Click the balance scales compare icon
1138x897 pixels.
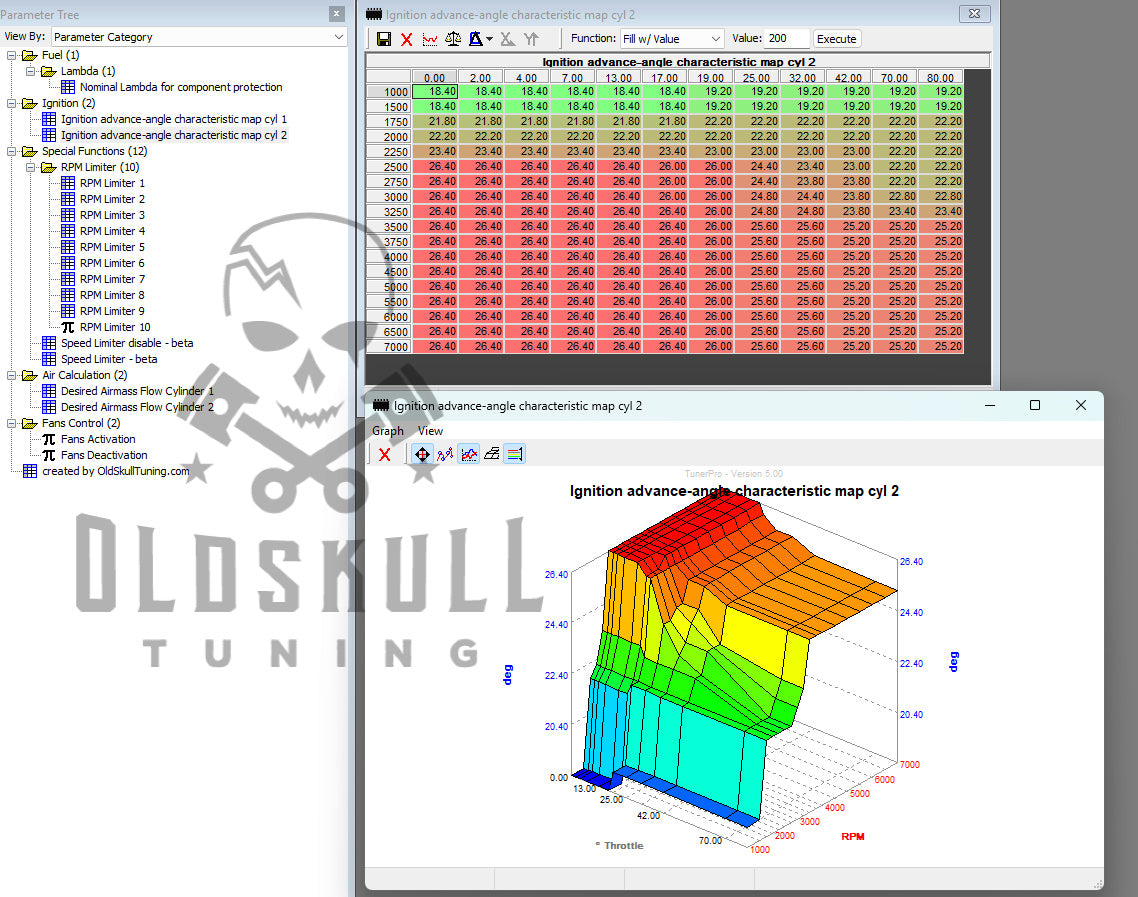click(453, 39)
